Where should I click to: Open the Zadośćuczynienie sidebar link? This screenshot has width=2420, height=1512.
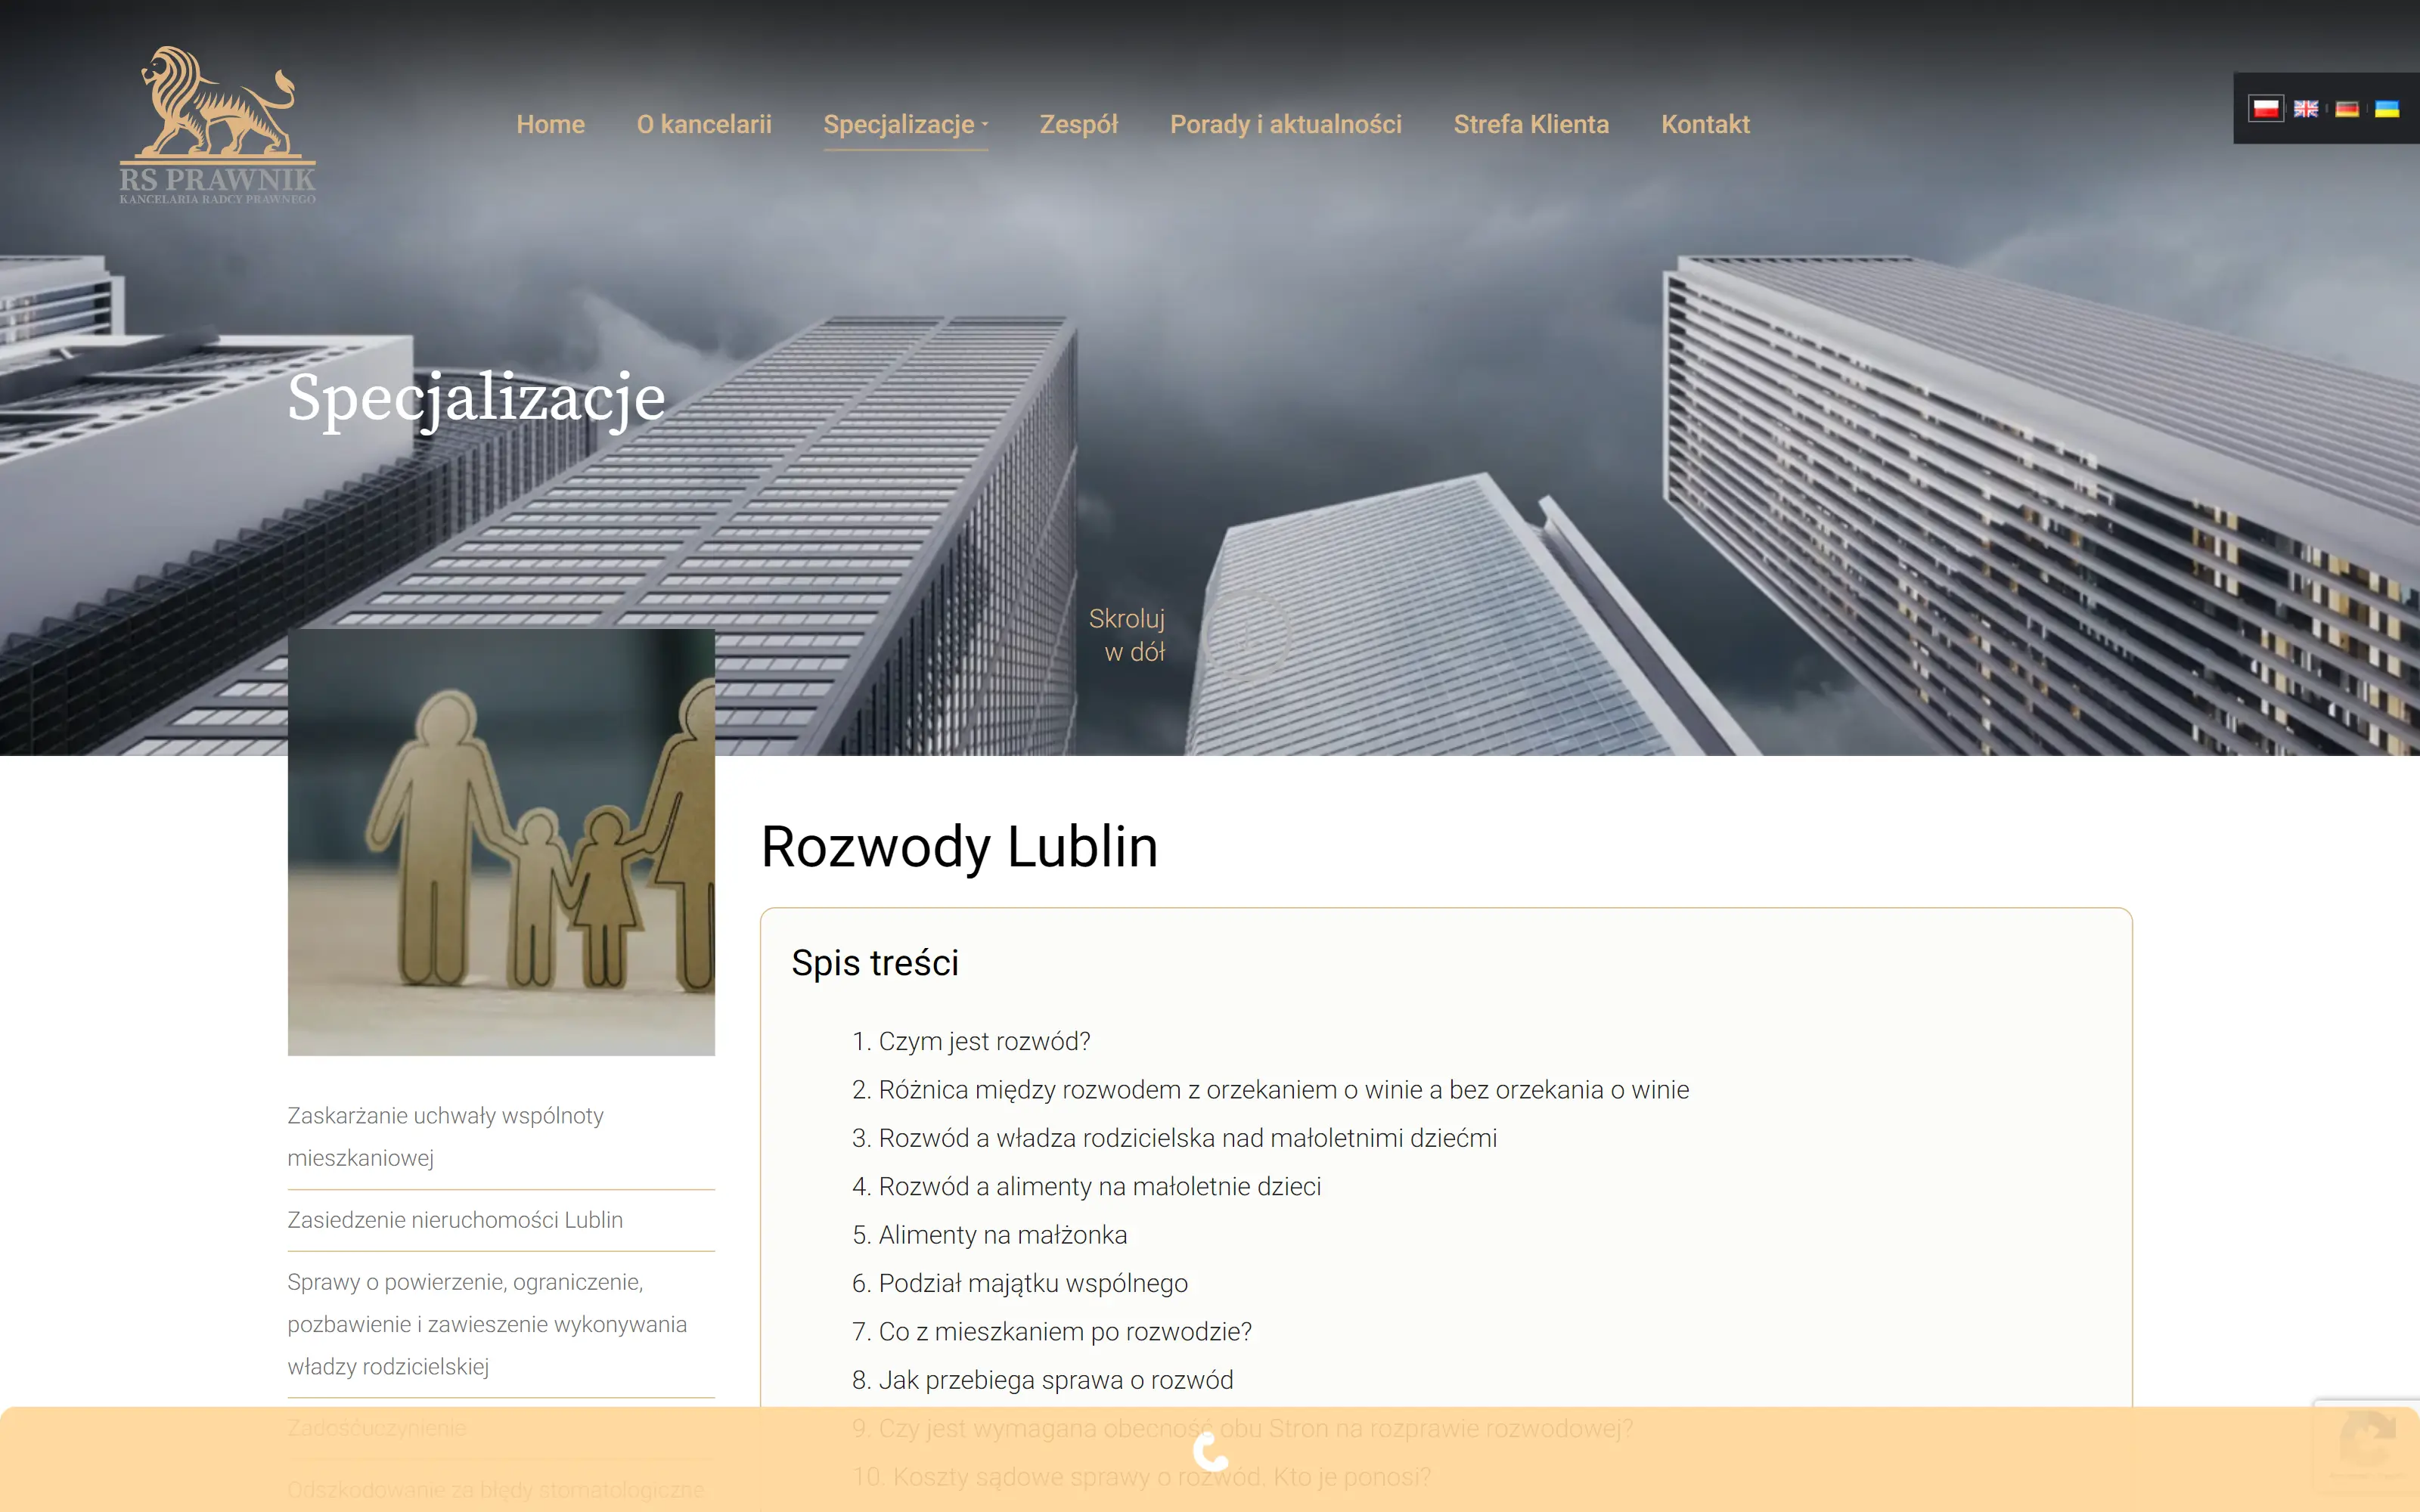pyautogui.click(x=377, y=1428)
